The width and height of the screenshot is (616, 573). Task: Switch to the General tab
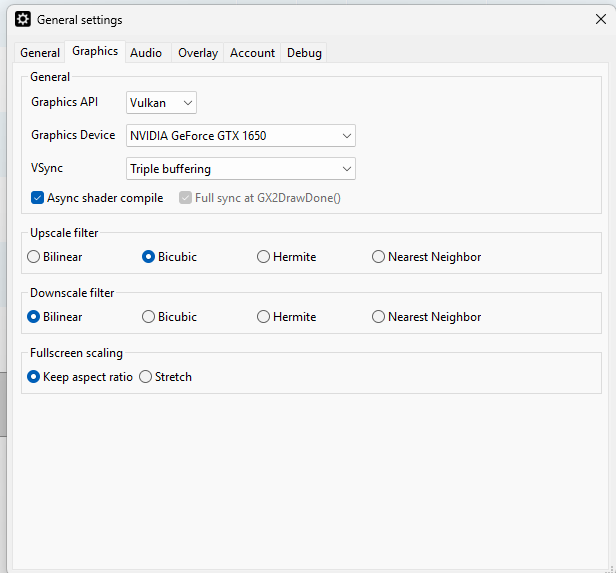click(40, 53)
